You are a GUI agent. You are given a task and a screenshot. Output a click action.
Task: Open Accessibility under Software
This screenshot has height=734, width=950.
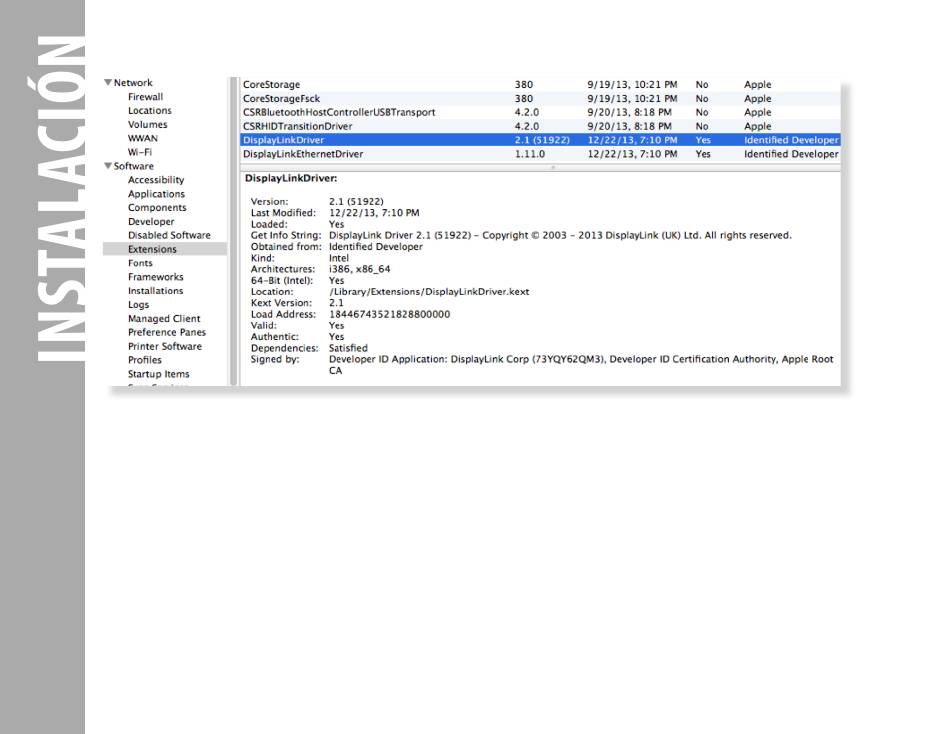(156, 180)
